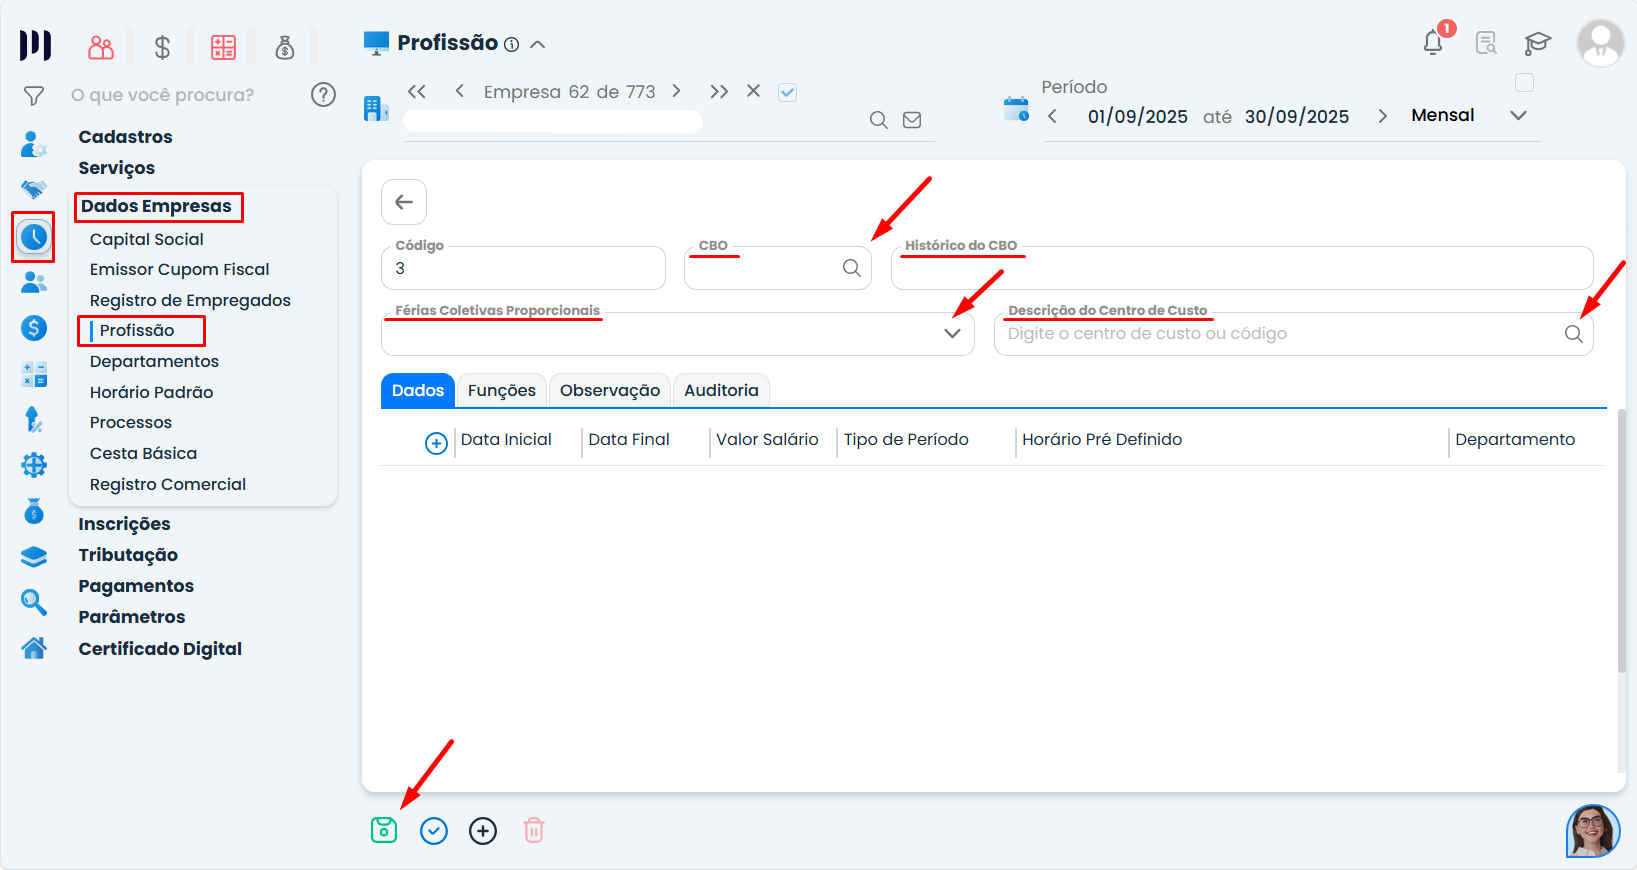Click the Descrição do Centro de Custo field
Image resolution: width=1637 pixels, height=870 pixels.
coord(1280,334)
